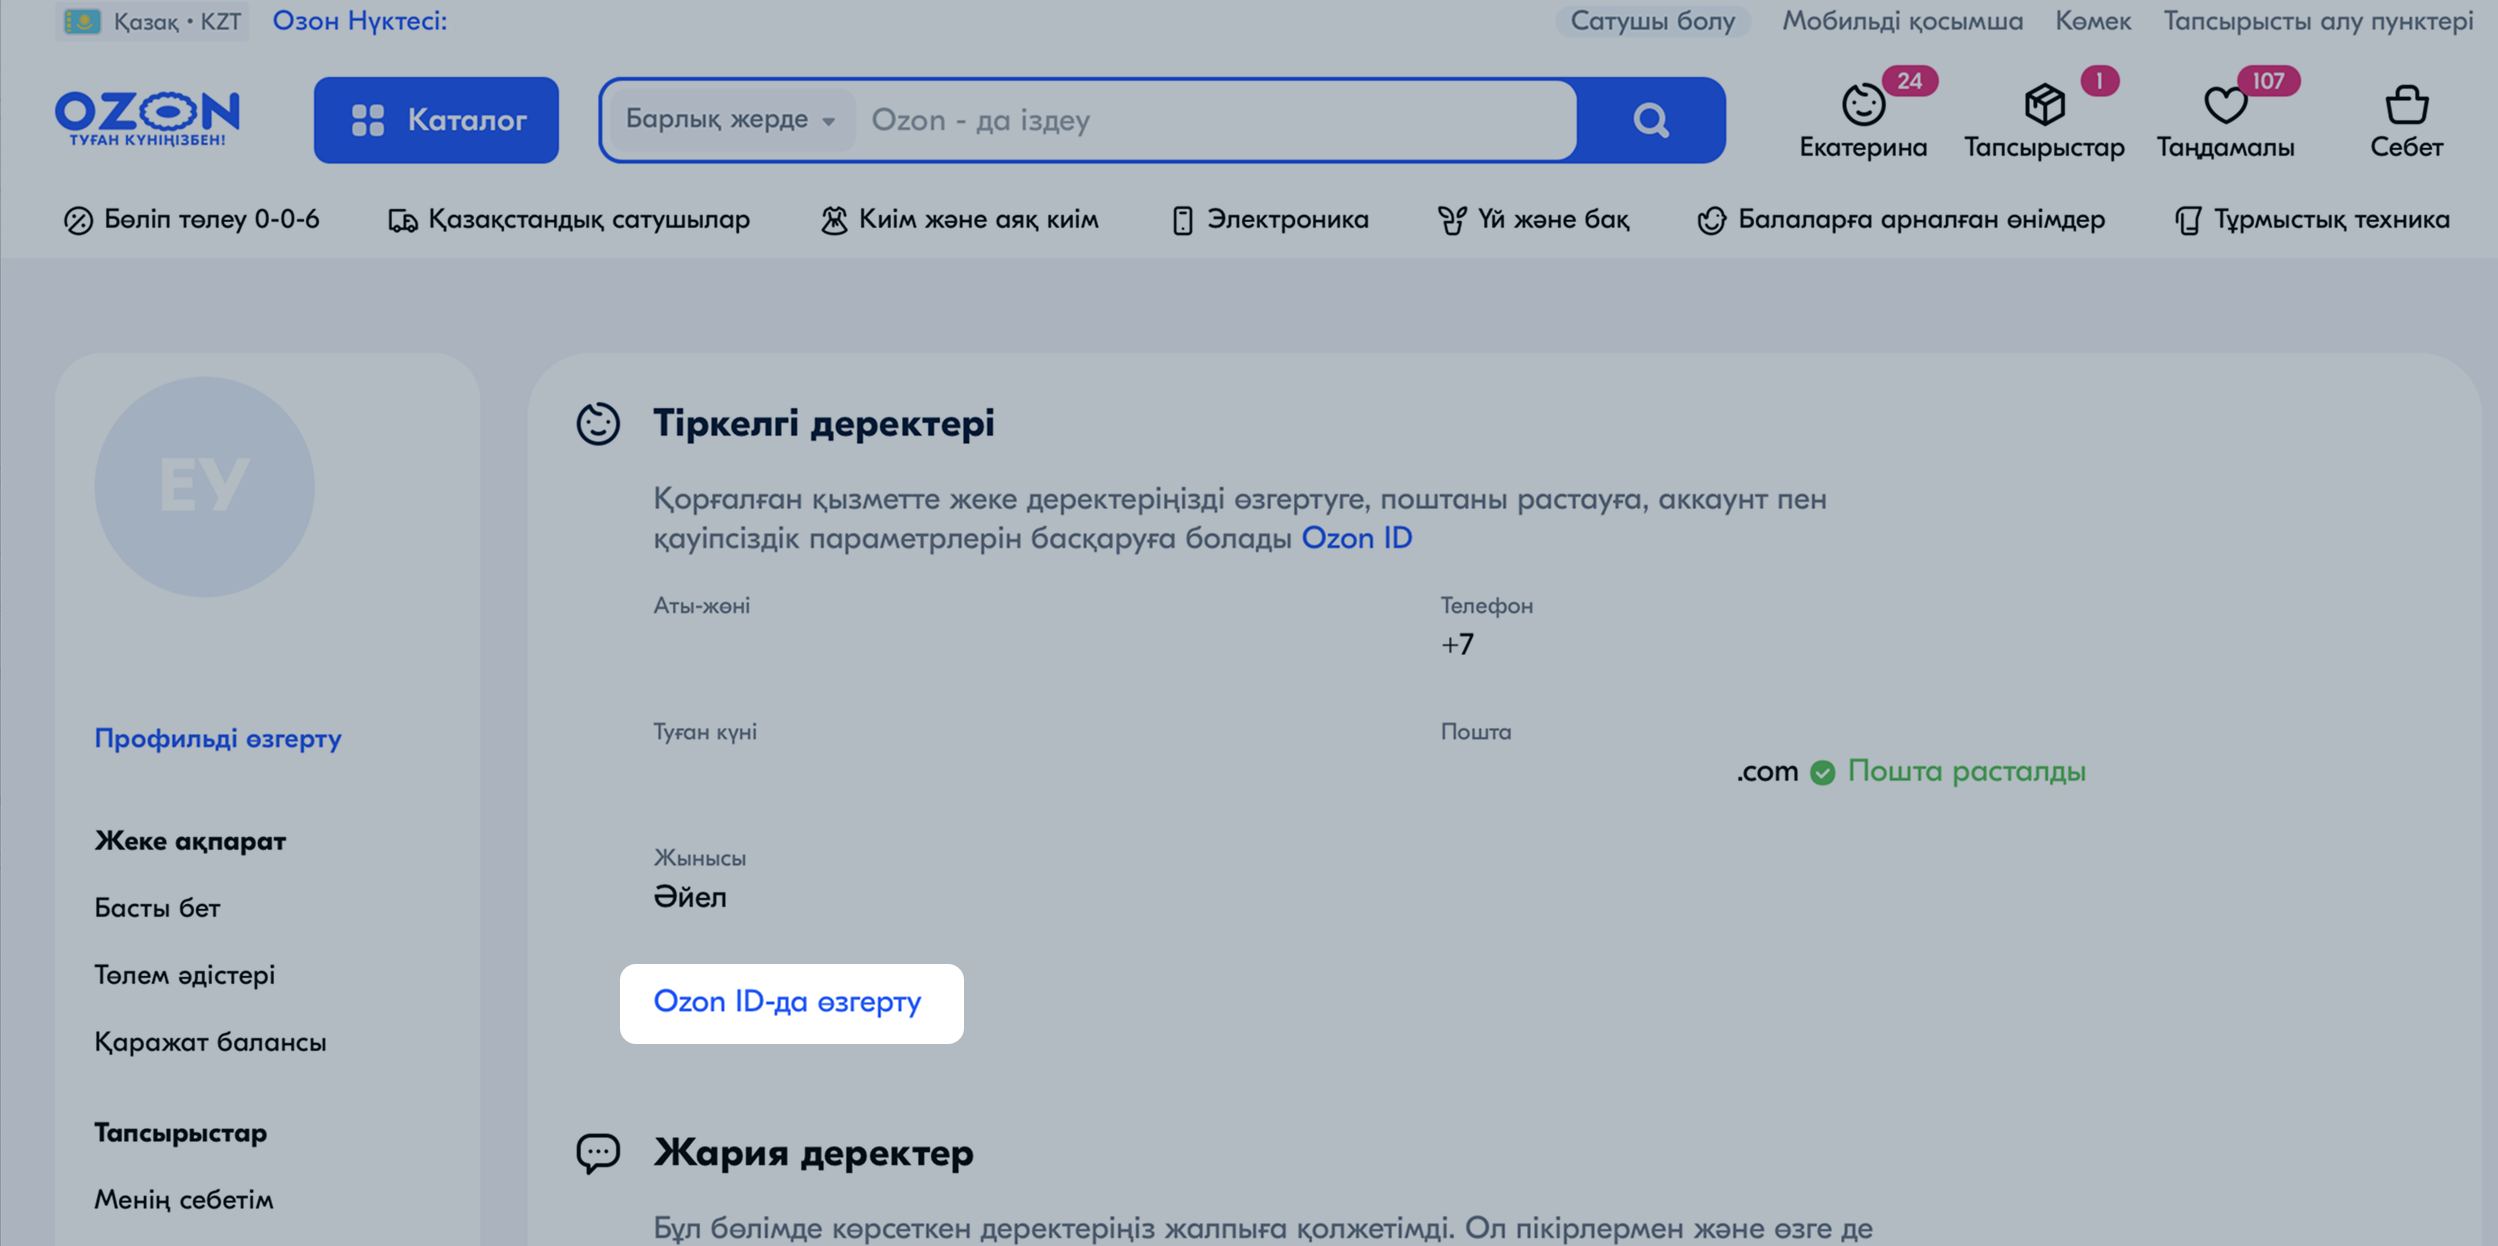
Task: Select Балаларға арналған өнімдер category
Action: (1901, 219)
